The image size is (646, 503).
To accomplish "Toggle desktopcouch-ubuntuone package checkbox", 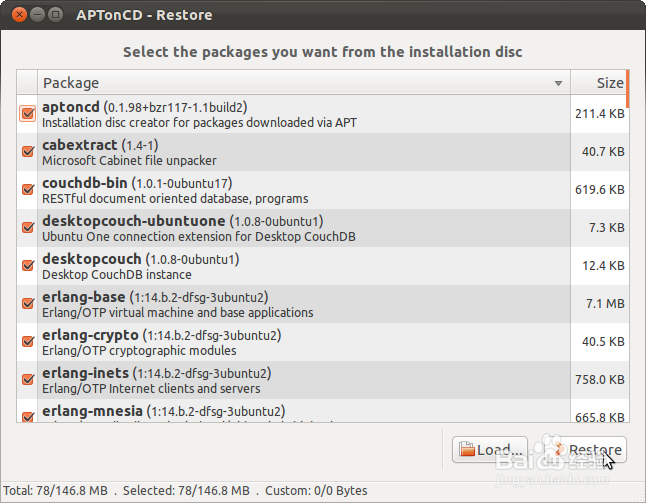I will [27, 228].
